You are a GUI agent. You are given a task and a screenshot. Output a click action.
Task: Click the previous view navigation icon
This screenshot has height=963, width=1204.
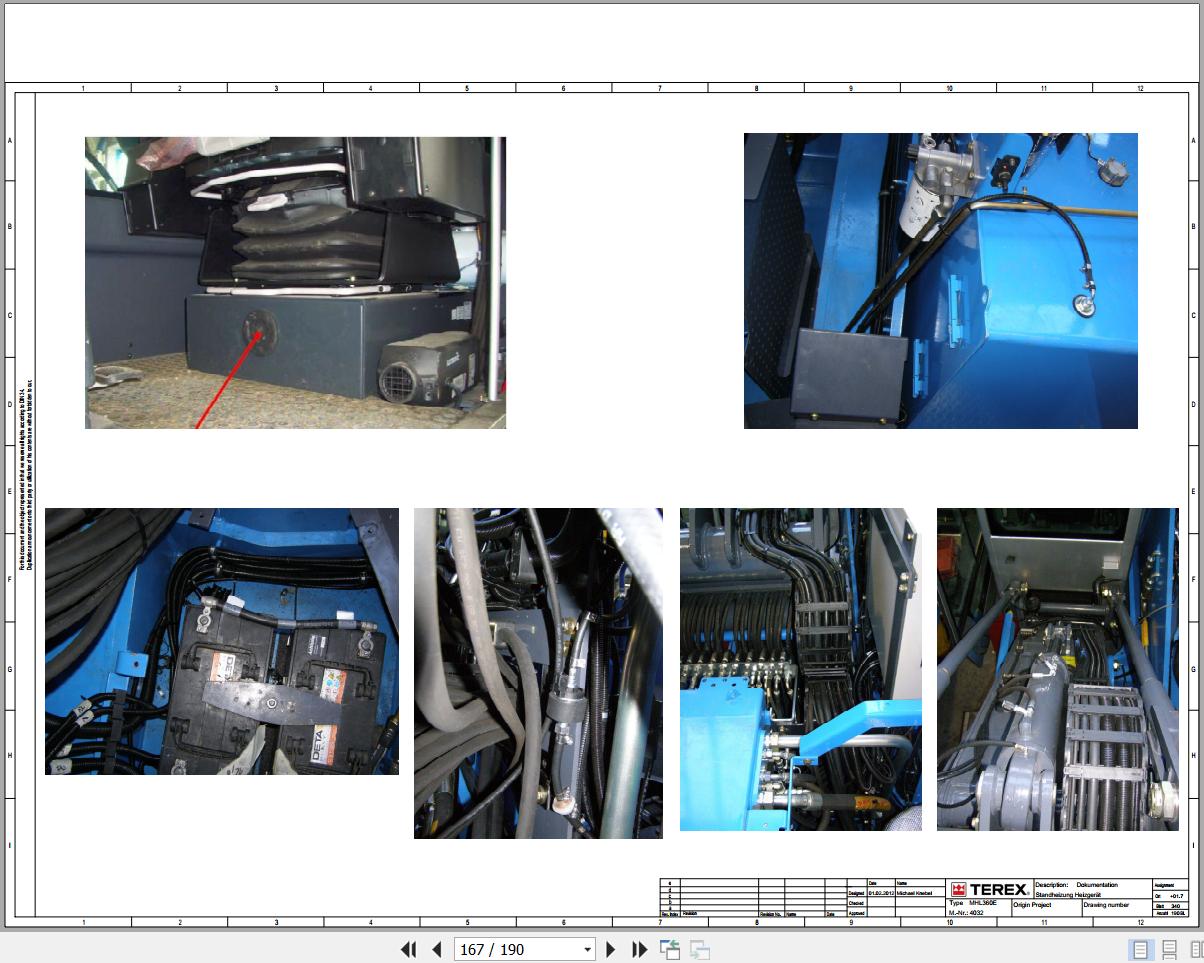[669, 949]
